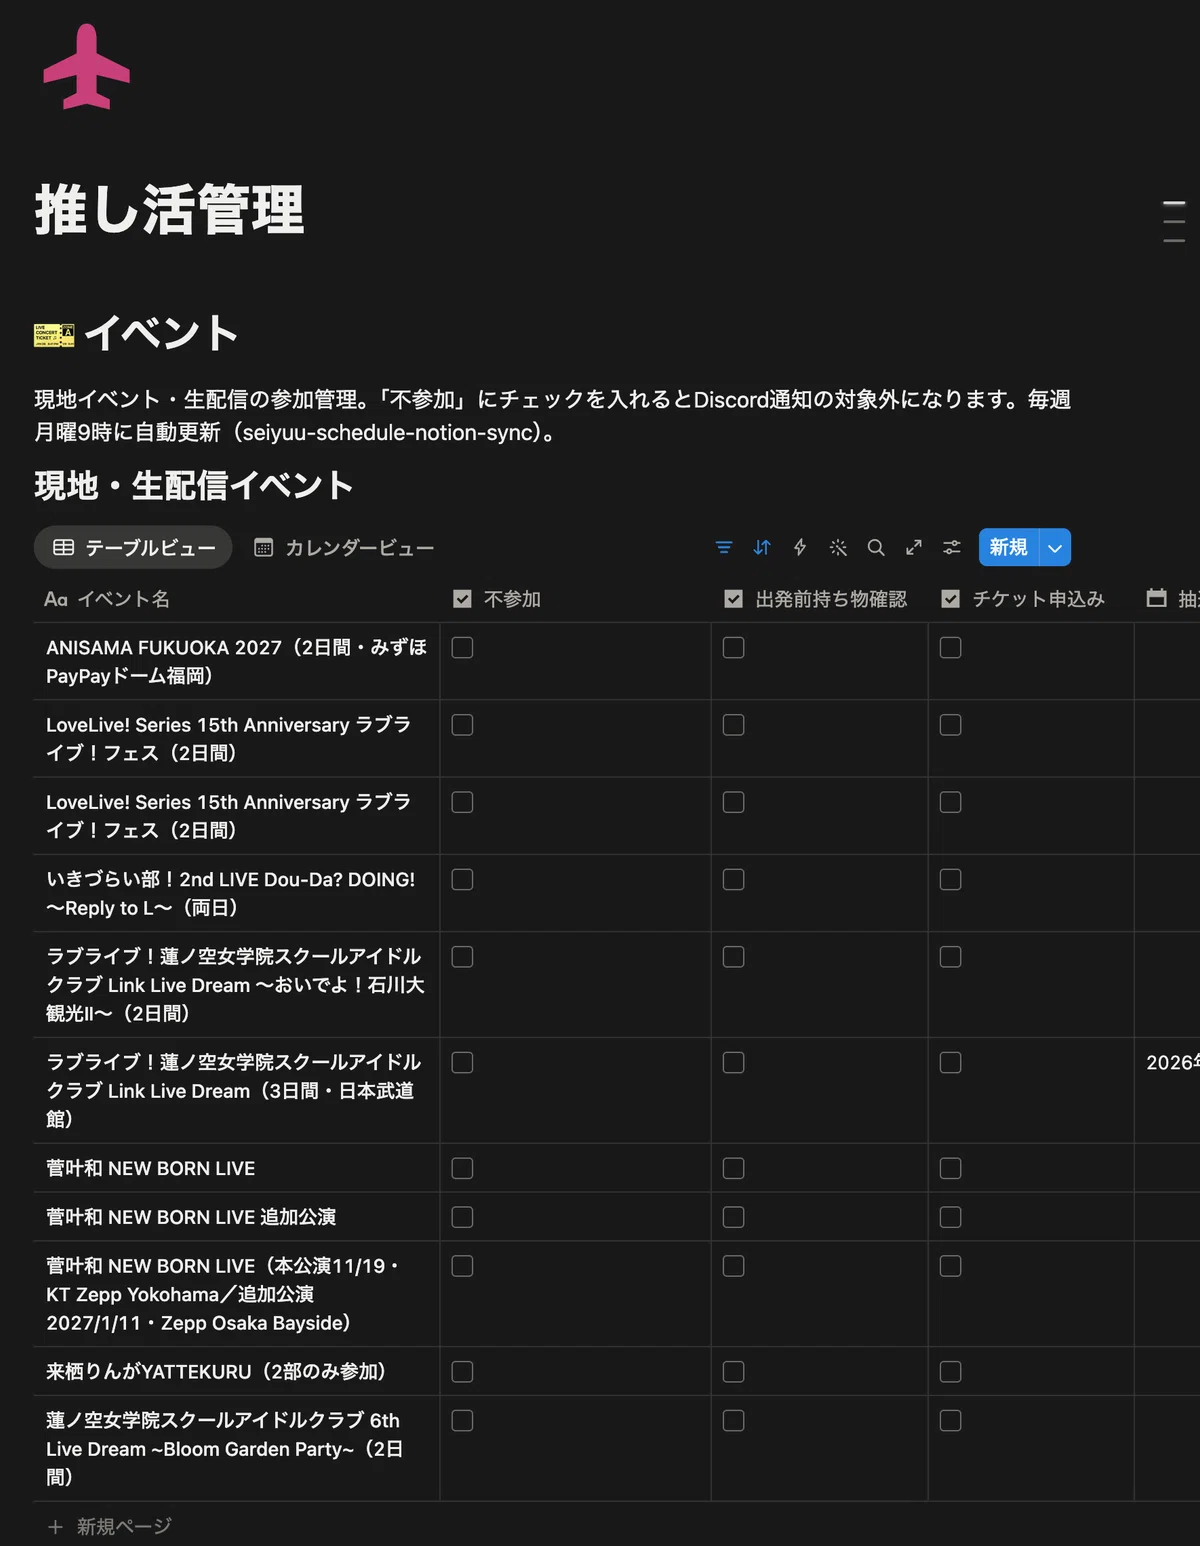Open the view settings sliders icon
This screenshot has height=1546, width=1200.
coord(952,547)
